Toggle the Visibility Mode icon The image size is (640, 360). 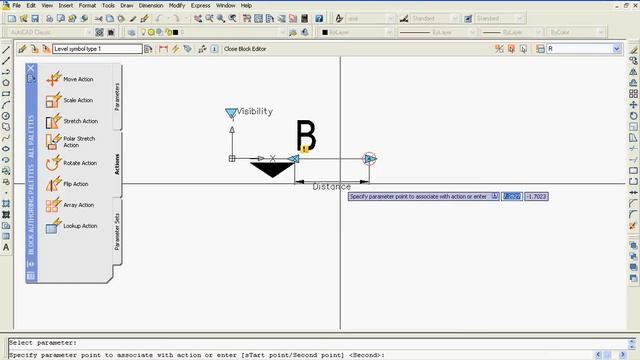(499, 49)
